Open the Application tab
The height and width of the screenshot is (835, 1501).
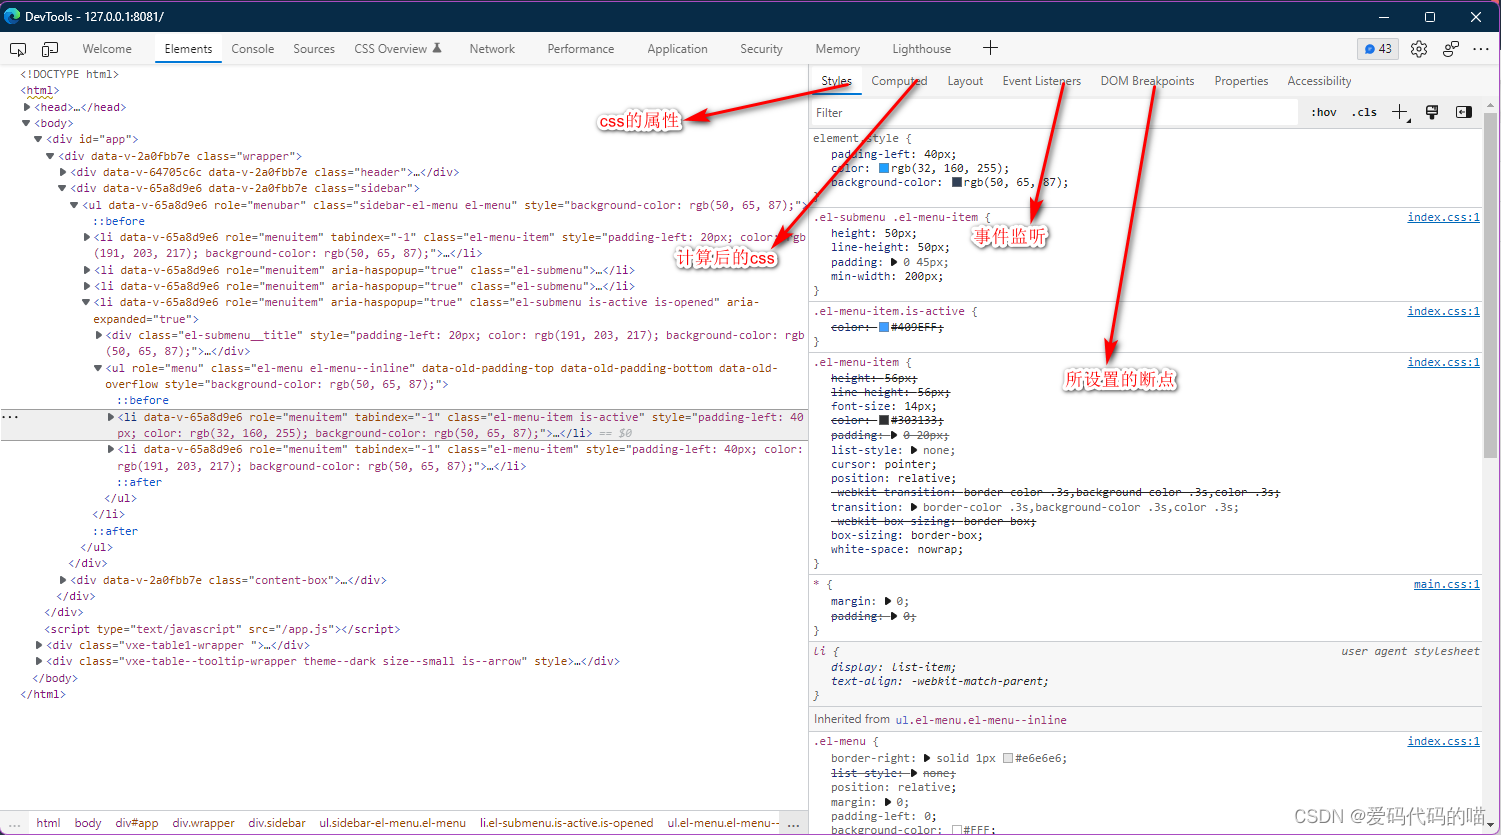click(x=677, y=48)
